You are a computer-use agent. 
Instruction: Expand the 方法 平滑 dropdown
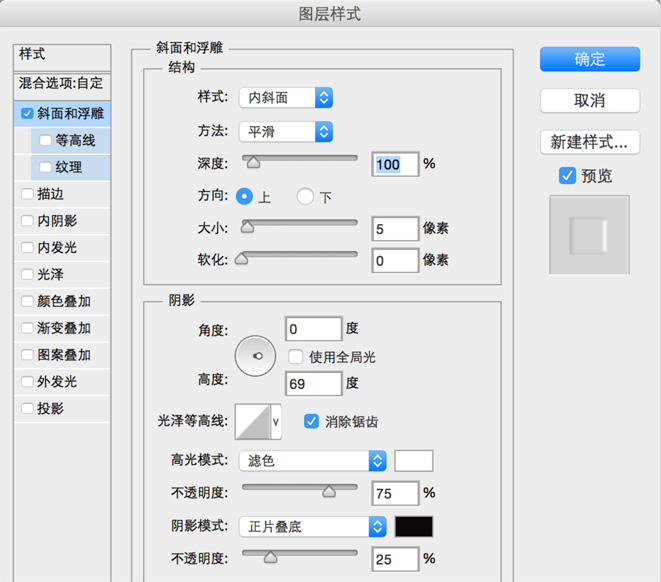[x=285, y=131]
